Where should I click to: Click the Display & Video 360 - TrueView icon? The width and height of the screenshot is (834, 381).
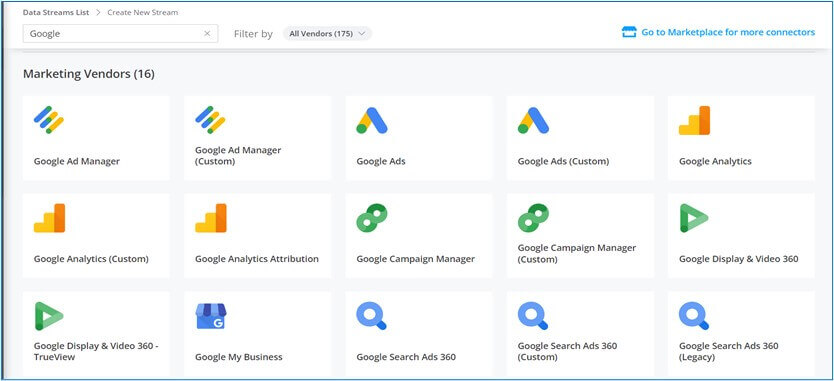coord(49,316)
